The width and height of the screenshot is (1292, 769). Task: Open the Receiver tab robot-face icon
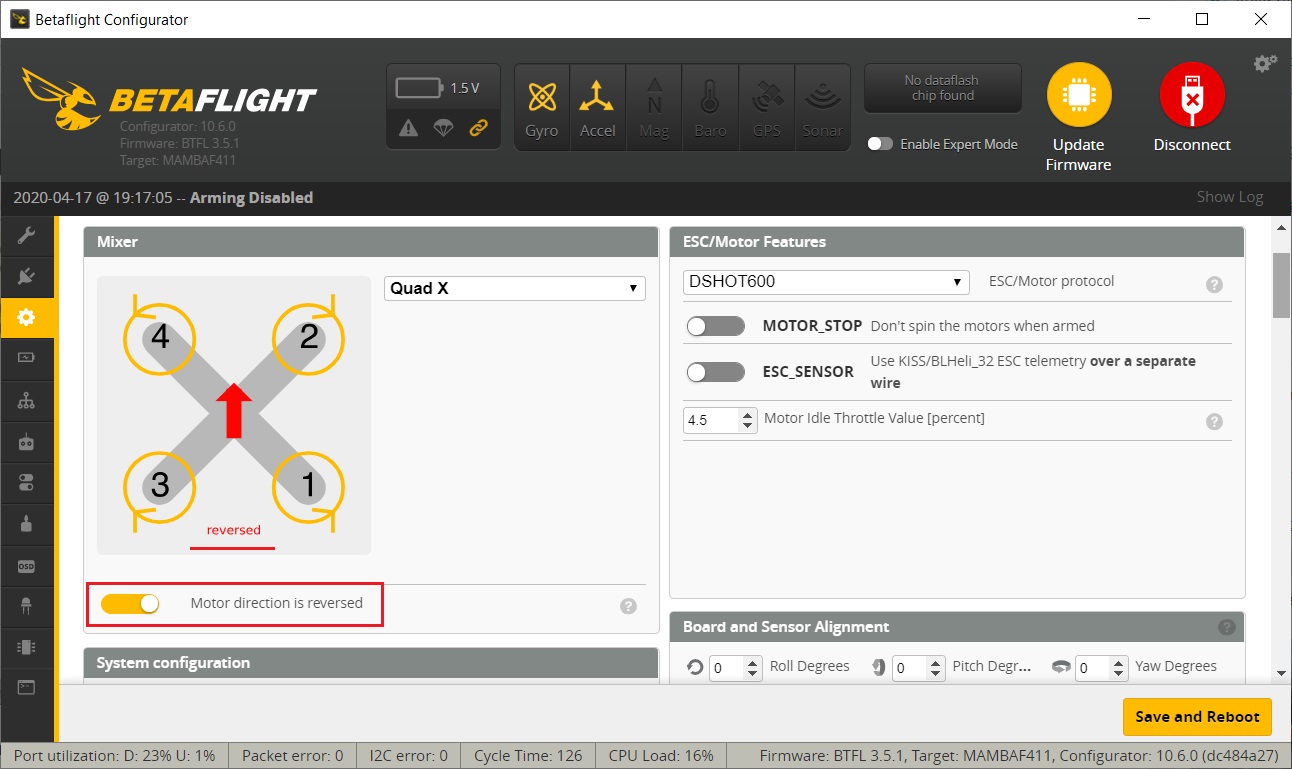click(26, 441)
